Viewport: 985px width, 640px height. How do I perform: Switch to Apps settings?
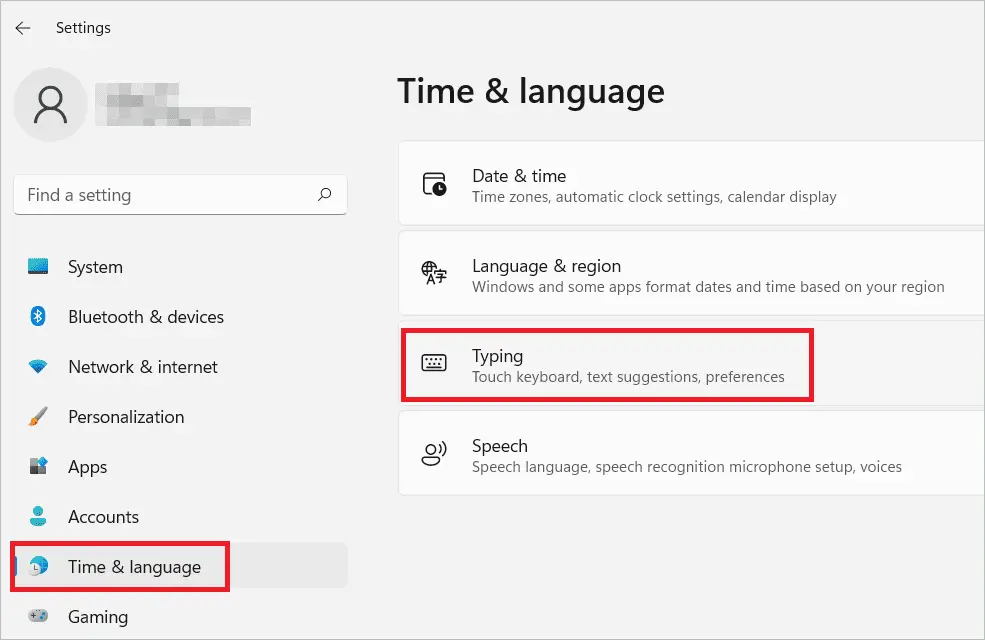click(87, 467)
